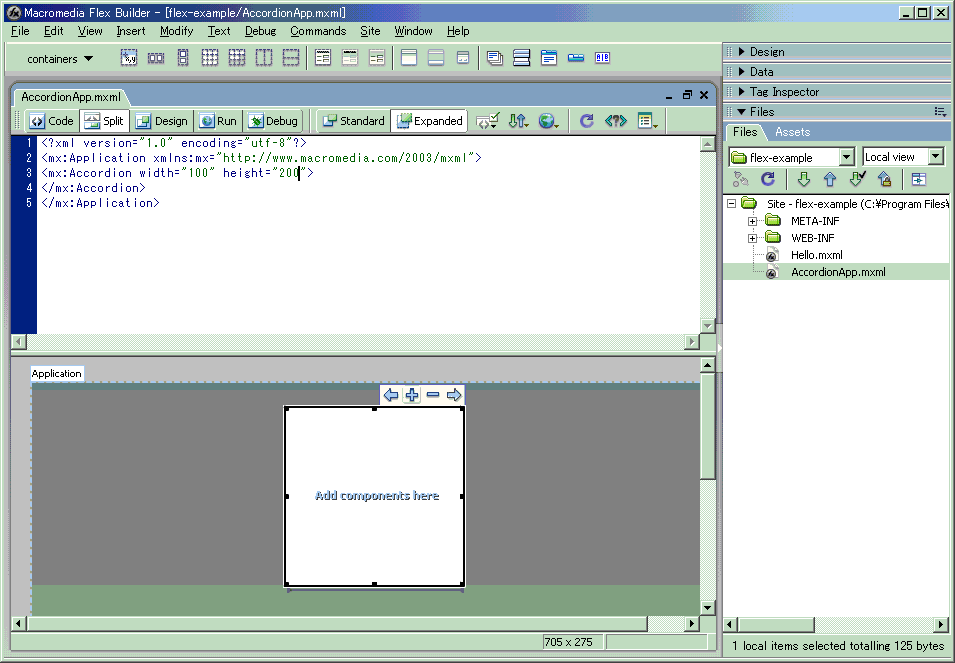955x663 pixels.
Task: Select the AccordionApp.mxml document tab
Action: click(x=71, y=97)
